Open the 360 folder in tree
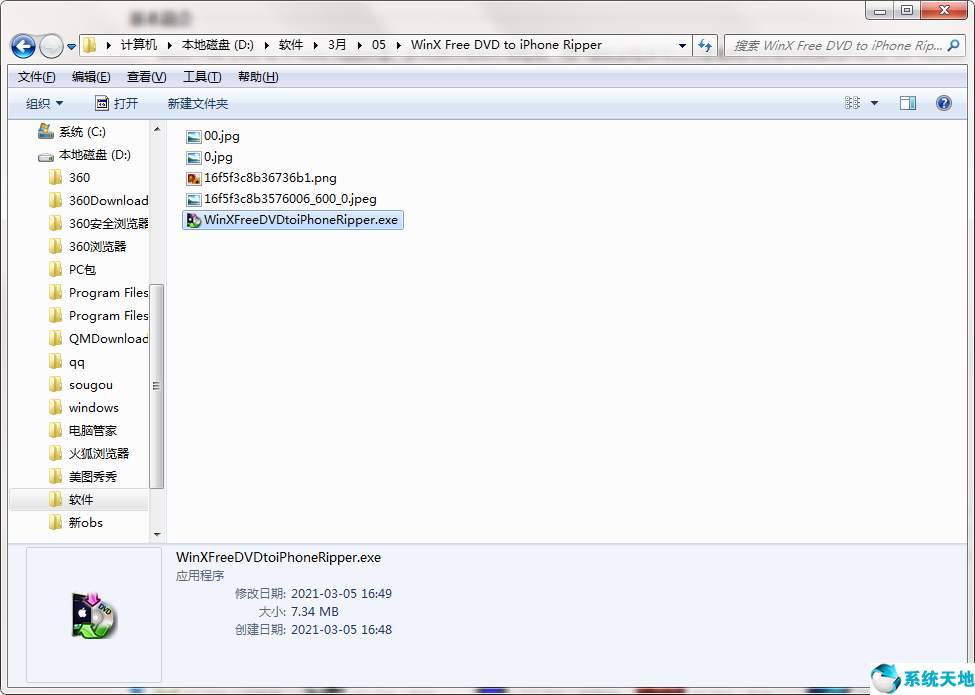Viewport: 975px width, 695px height. pos(69,178)
